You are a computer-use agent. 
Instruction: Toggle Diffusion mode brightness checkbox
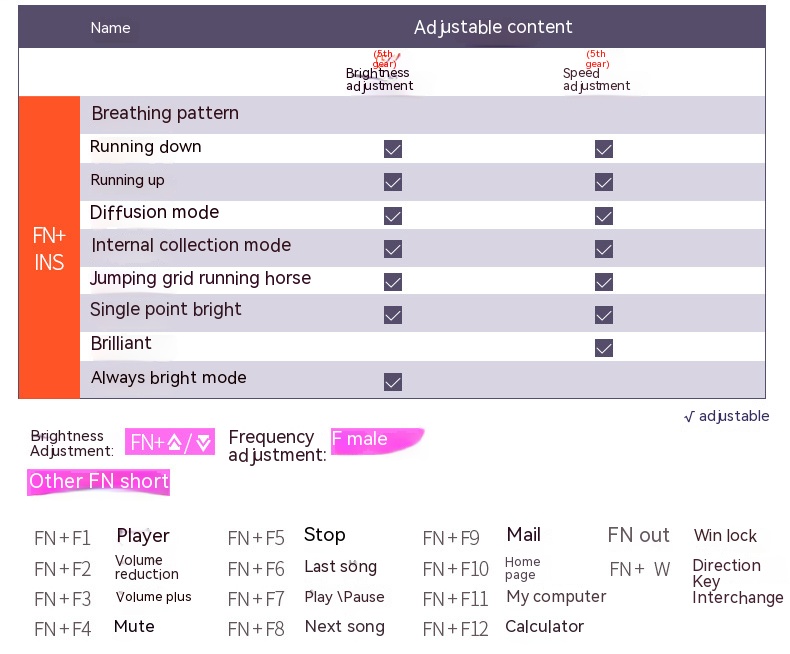393,215
